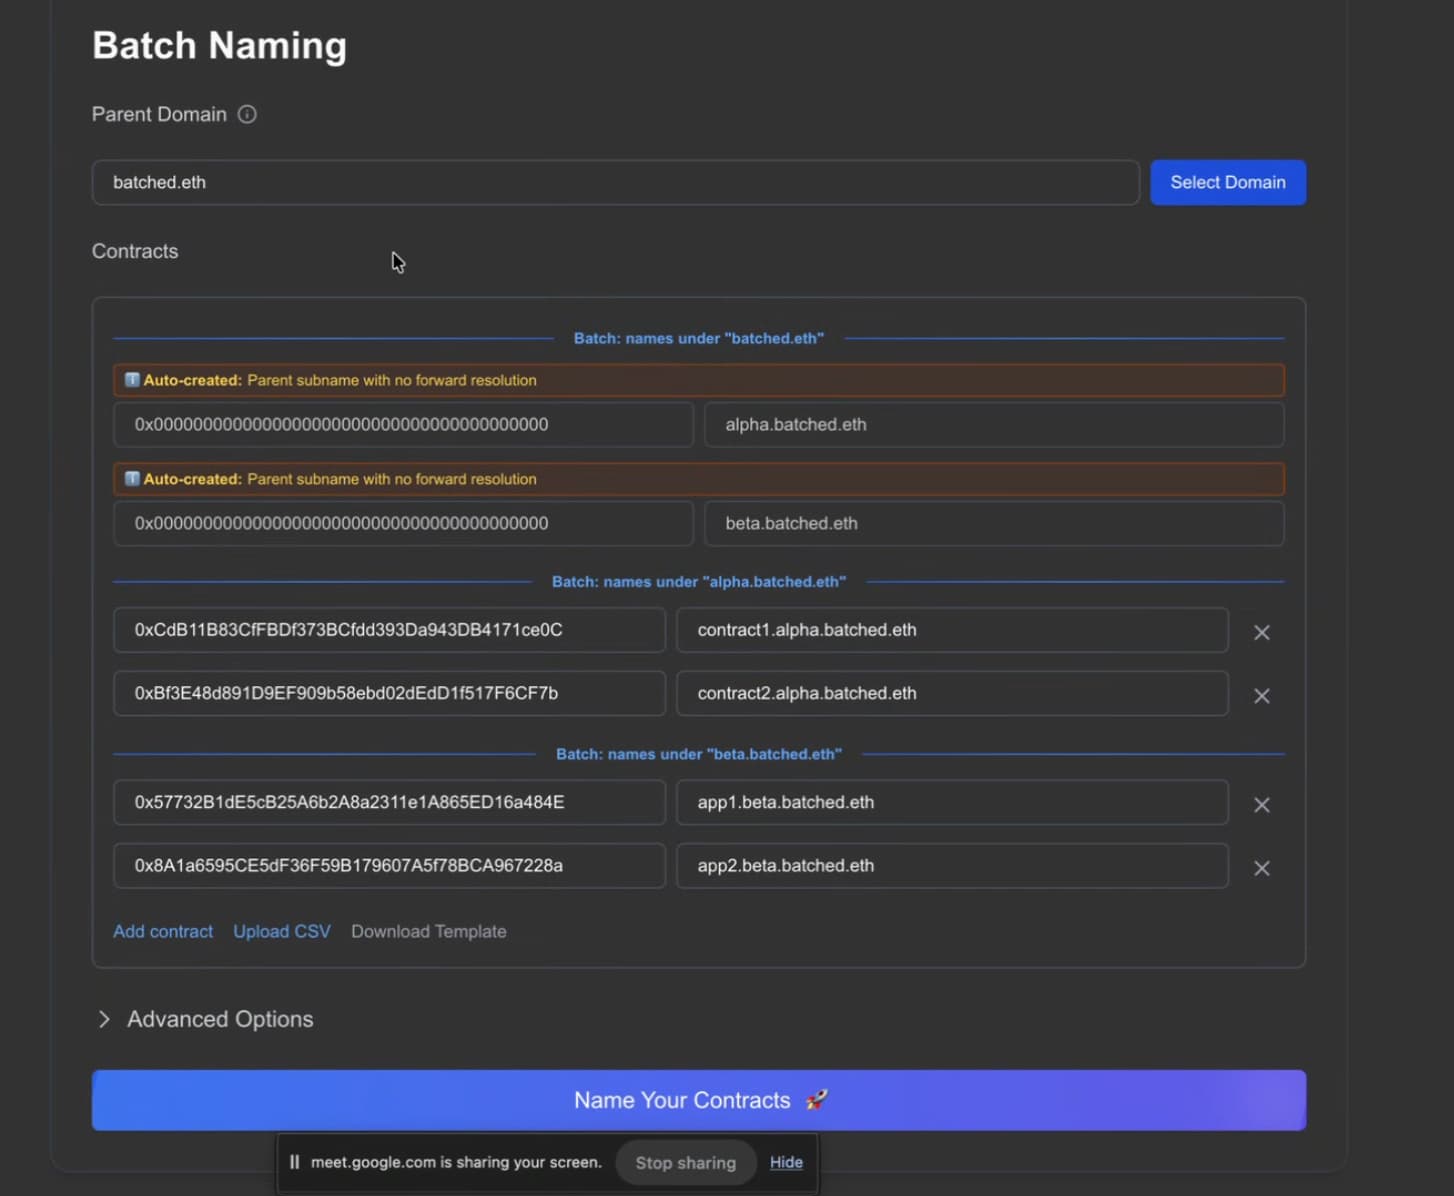Click the Download Template link
This screenshot has height=1196, width=1454.
(428, 931)
